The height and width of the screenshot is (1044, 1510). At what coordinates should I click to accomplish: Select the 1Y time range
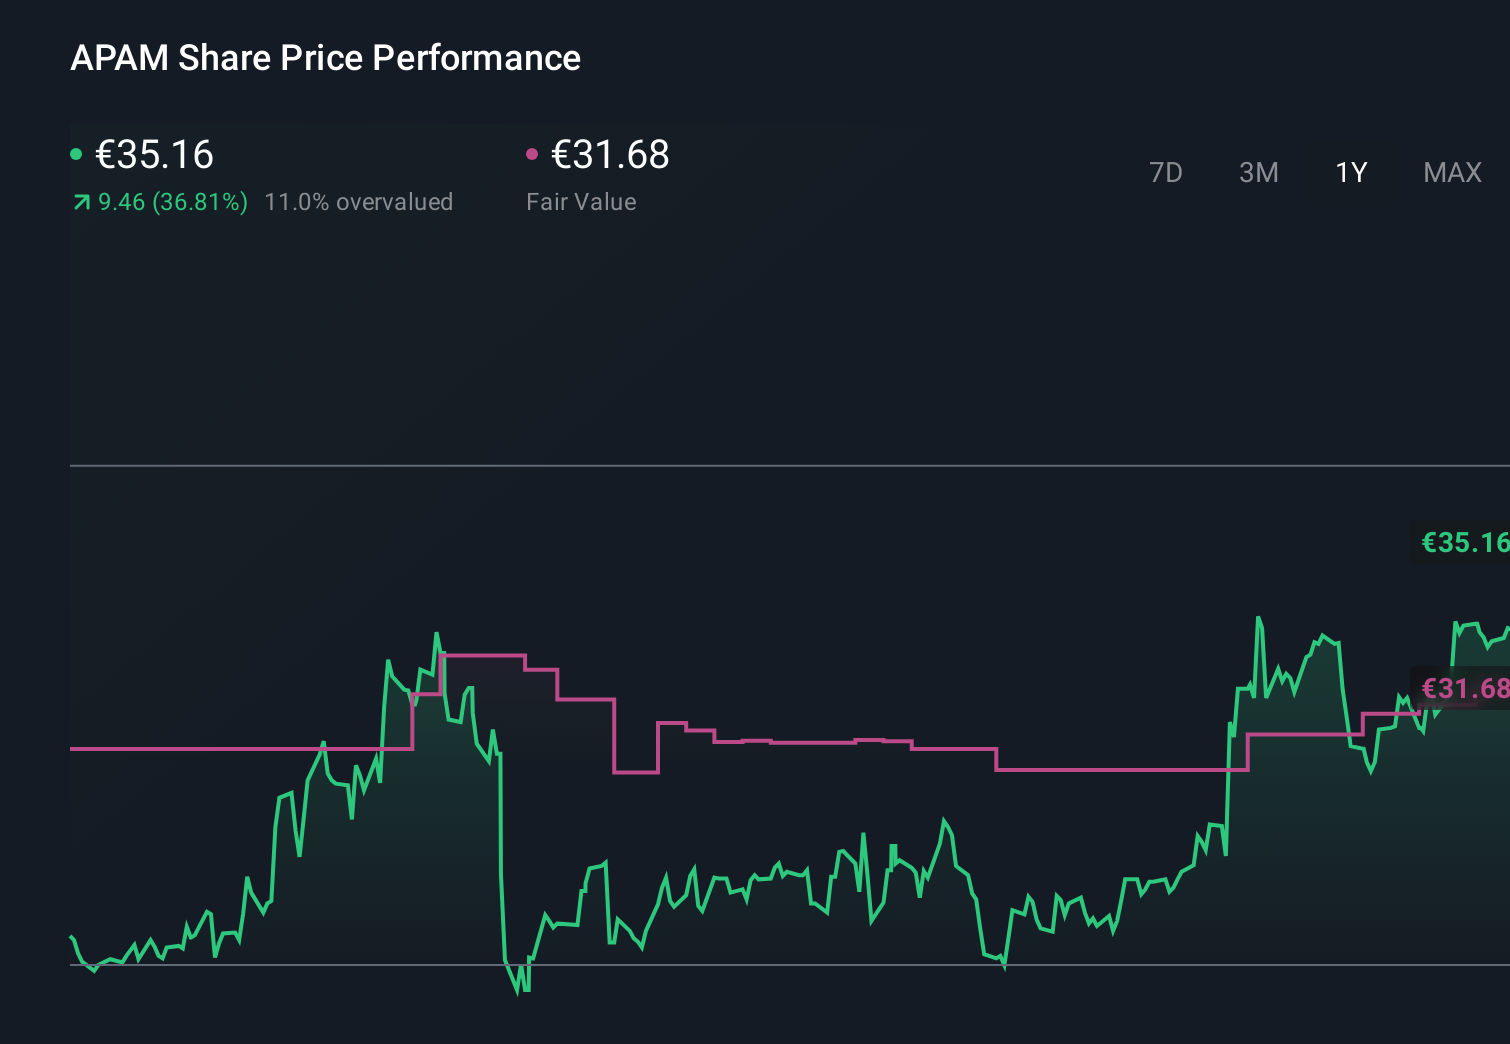click(1351, 172)
